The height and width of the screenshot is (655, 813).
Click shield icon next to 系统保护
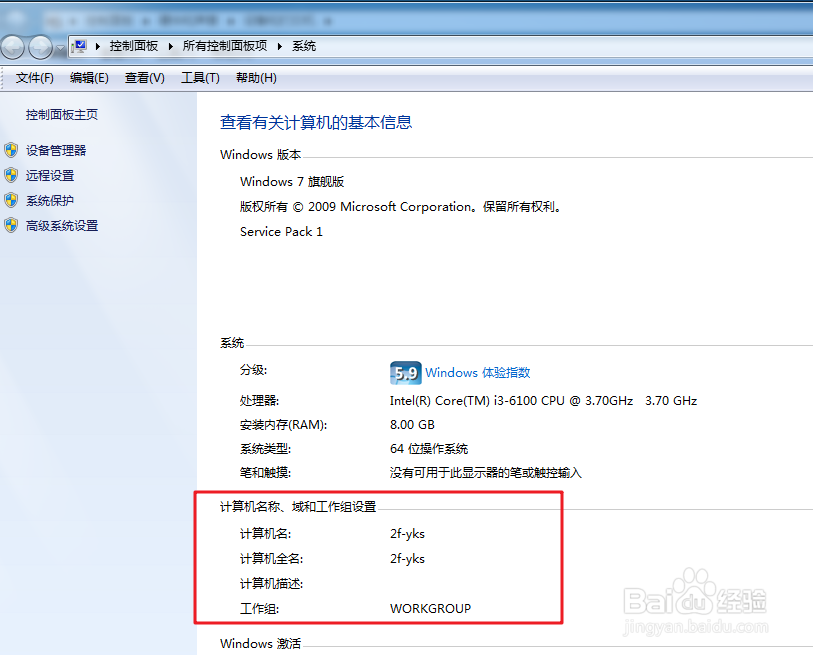11,200
